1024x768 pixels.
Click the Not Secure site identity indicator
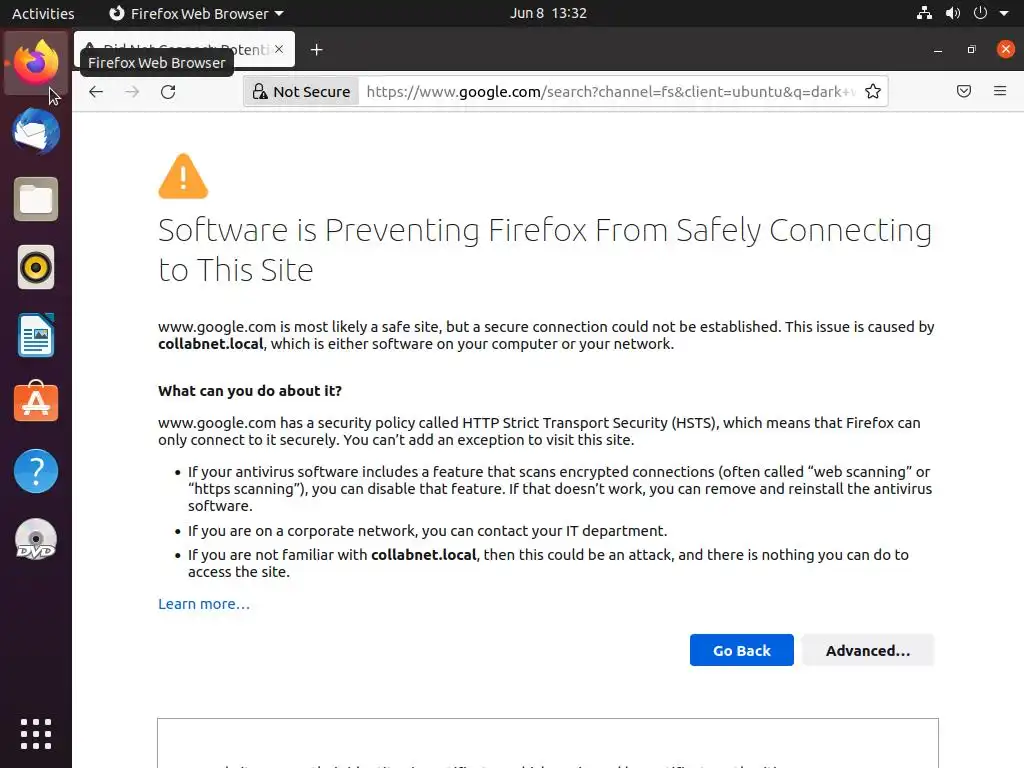point(300,92)
